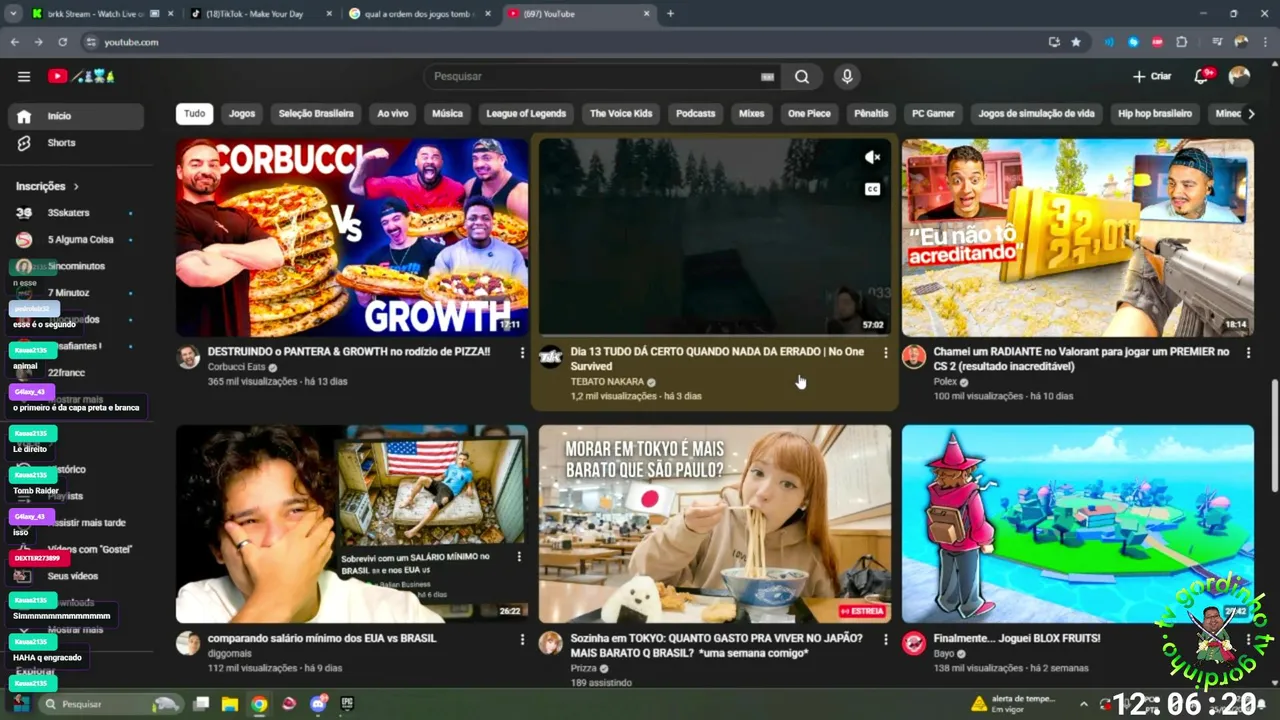Screen dimensions: 1280x720
Task: Open options for comparando salário mínimo video
Action: [x=522, y=639]
